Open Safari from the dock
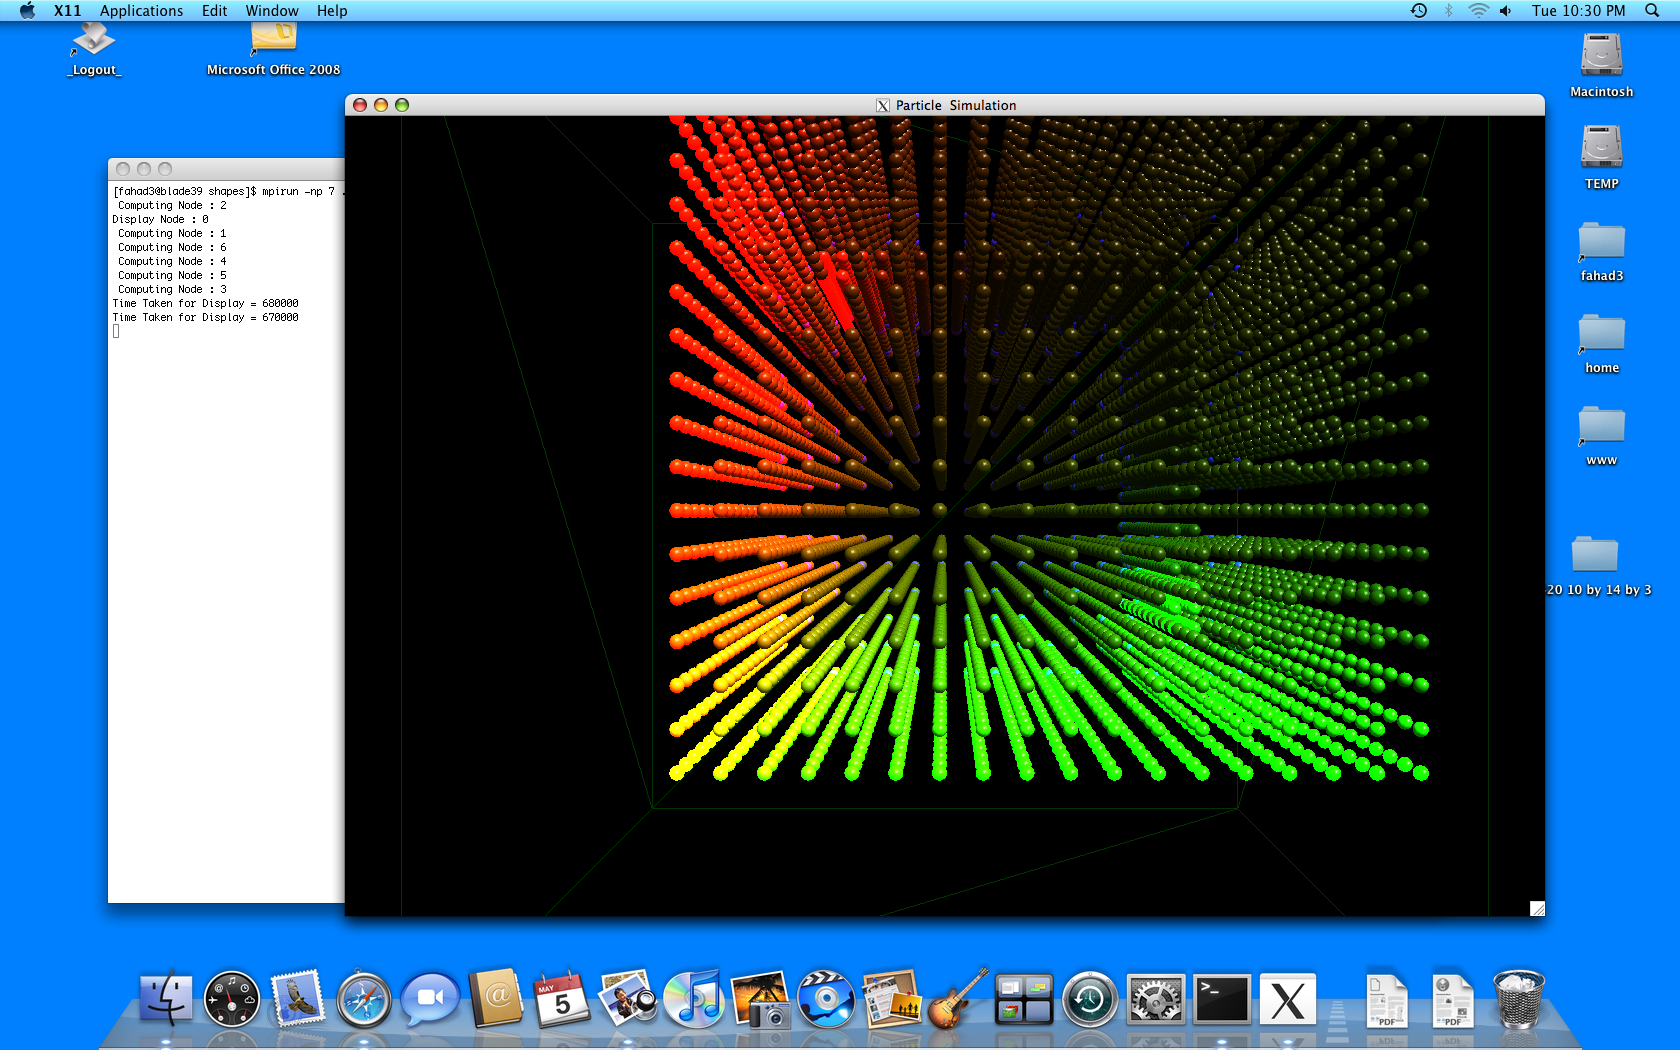Screen dimensions: 1680x1050 tap(364, 999)
